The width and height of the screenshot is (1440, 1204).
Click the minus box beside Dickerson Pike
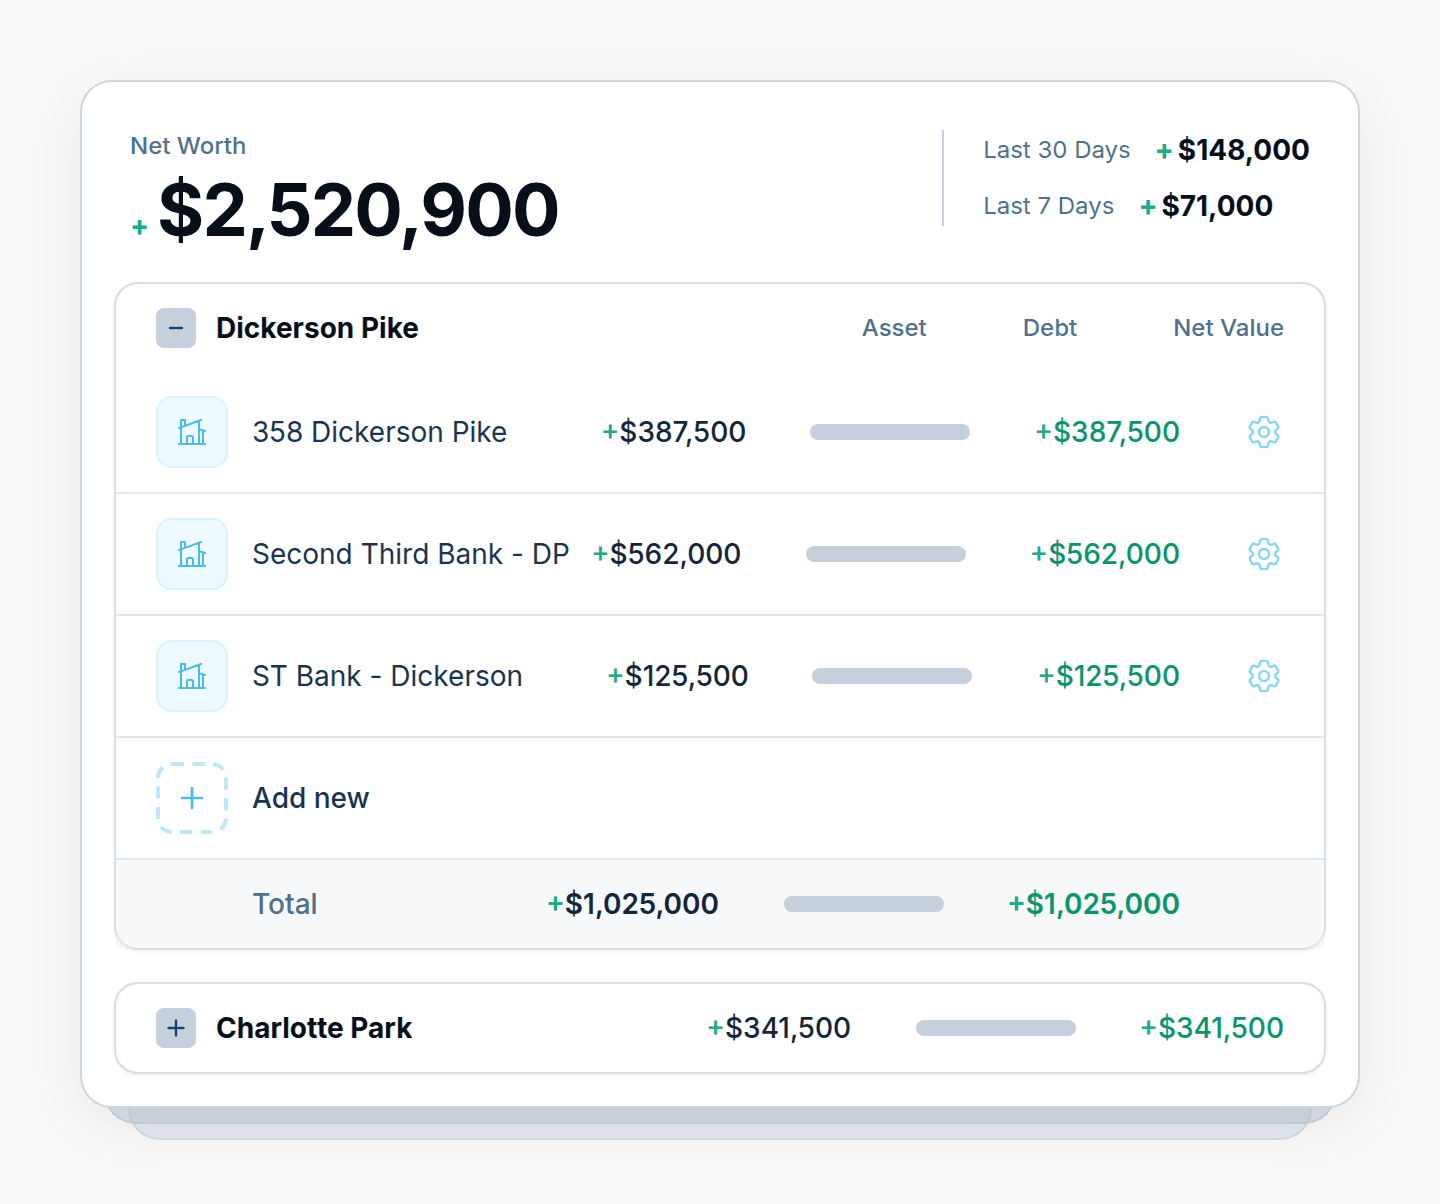(x=176, y=328)
